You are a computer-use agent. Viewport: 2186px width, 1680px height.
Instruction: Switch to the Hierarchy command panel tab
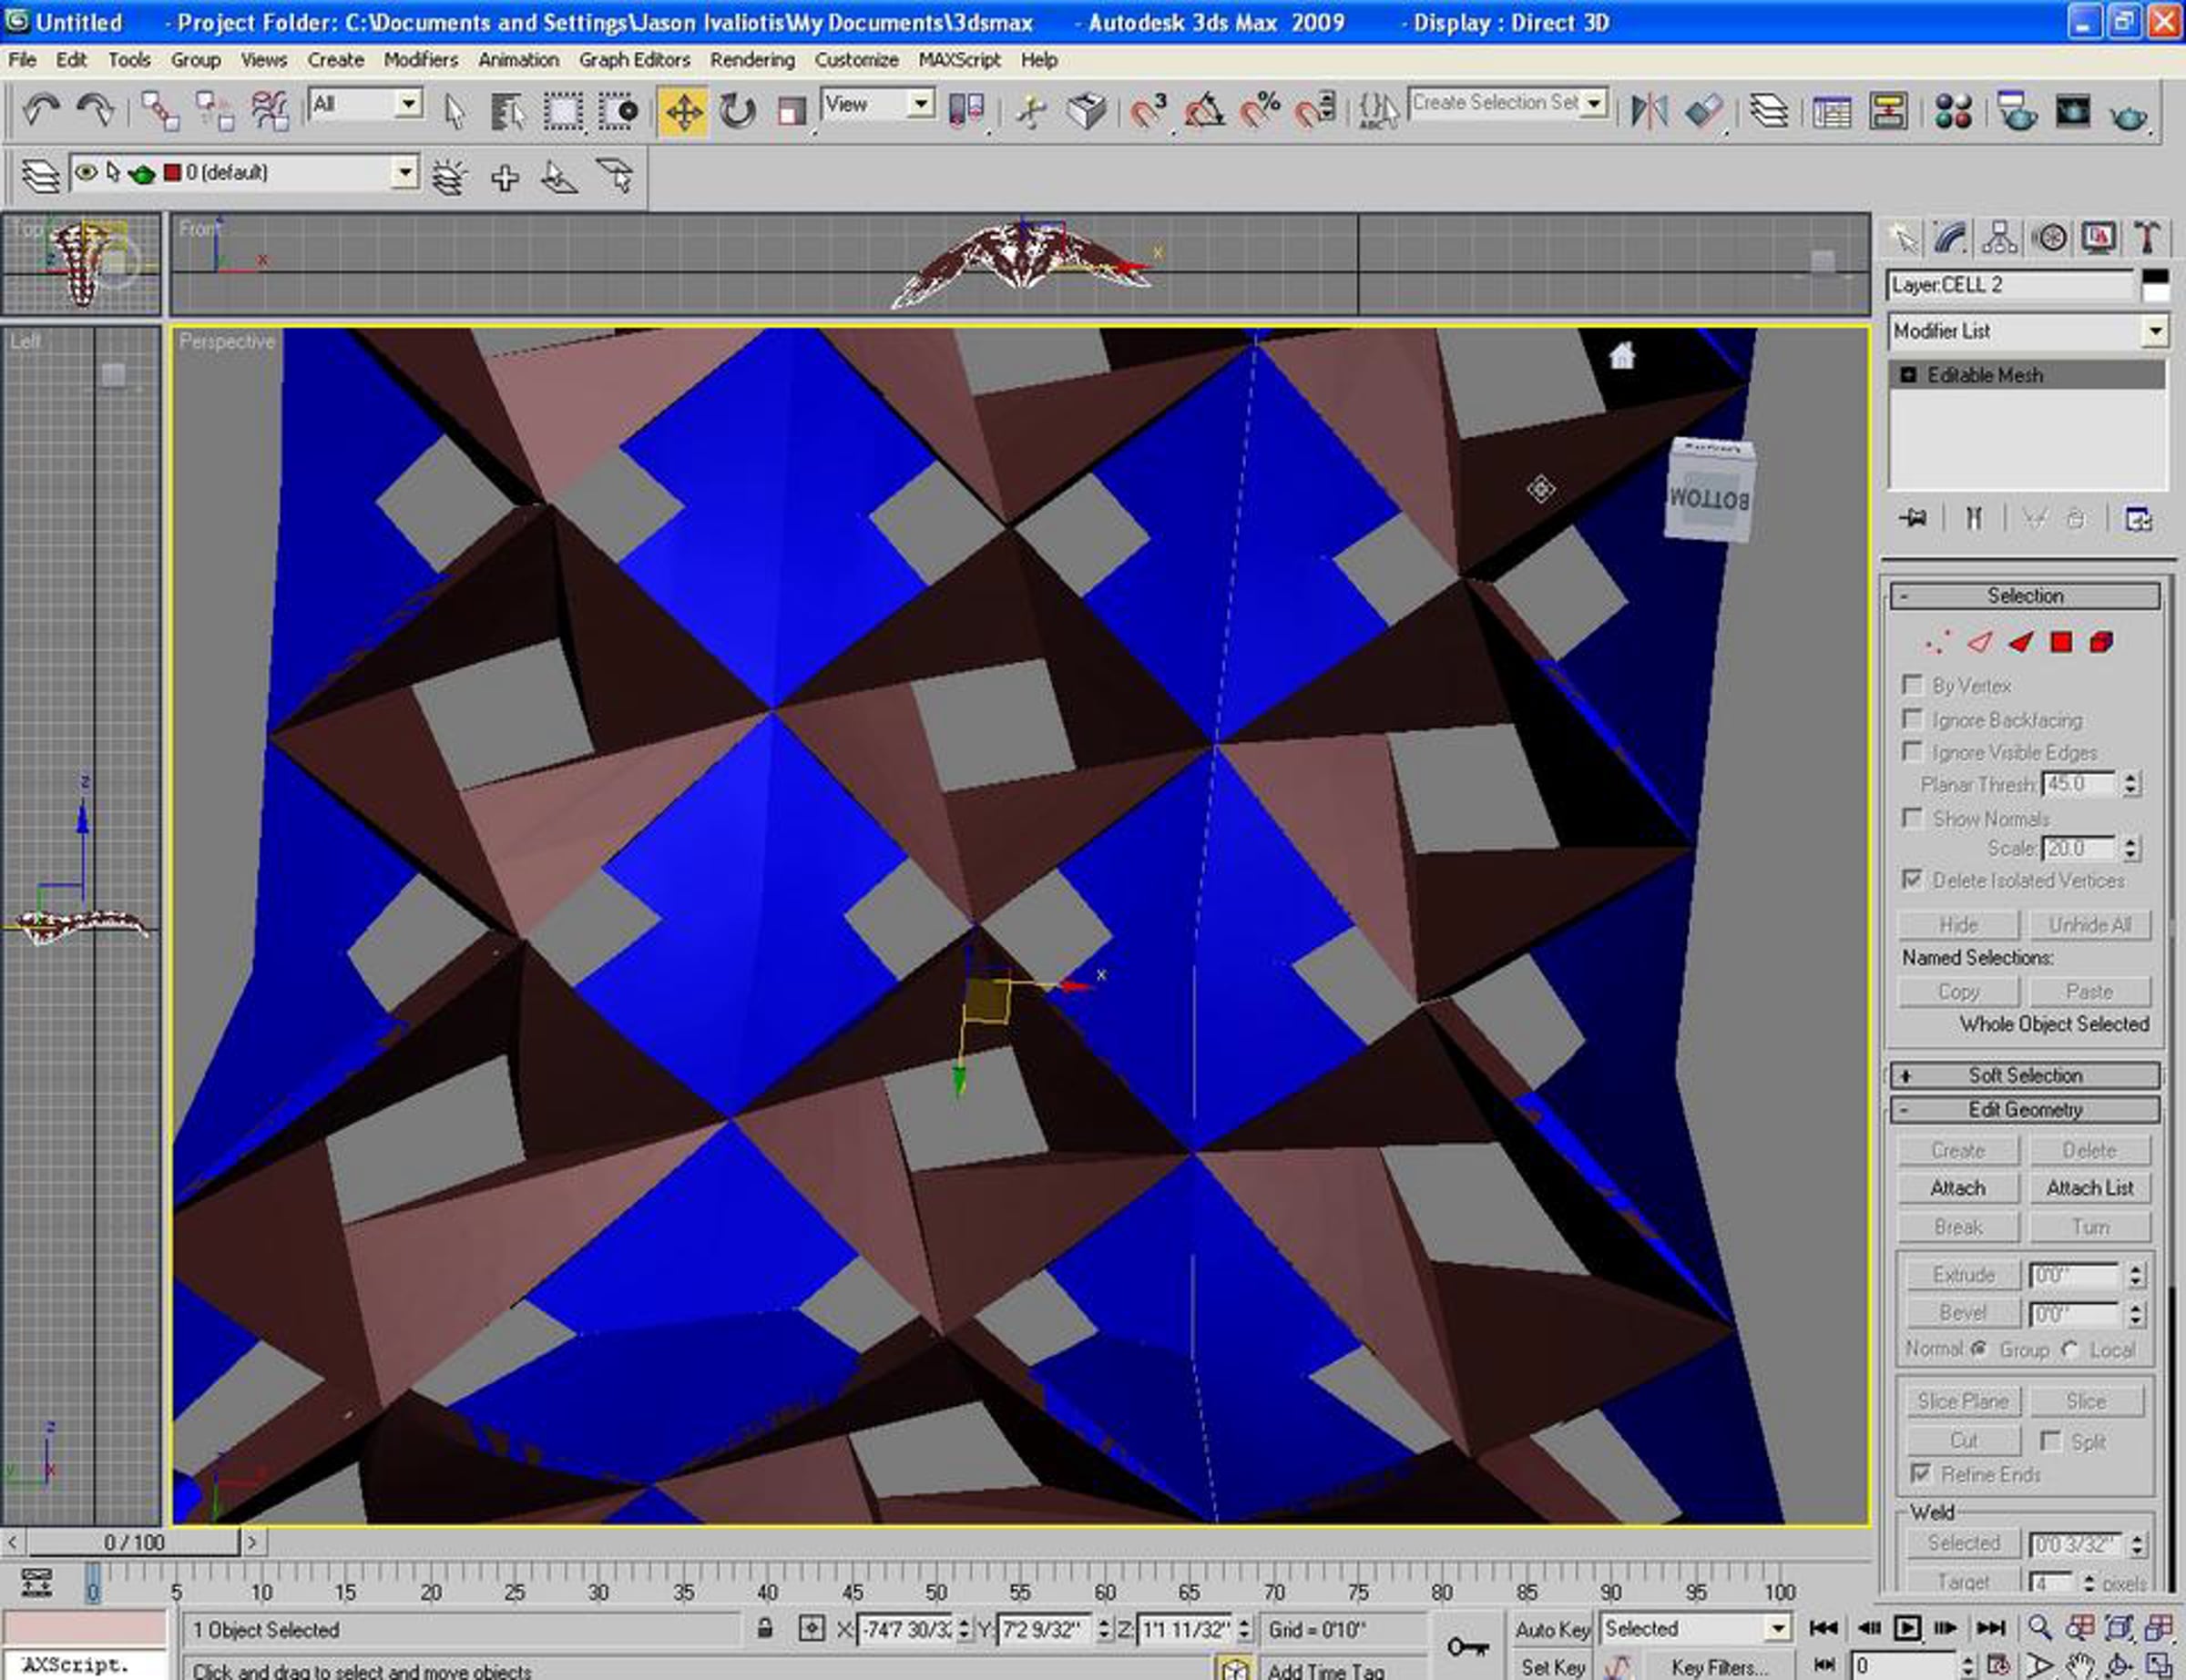[1999, 238]
